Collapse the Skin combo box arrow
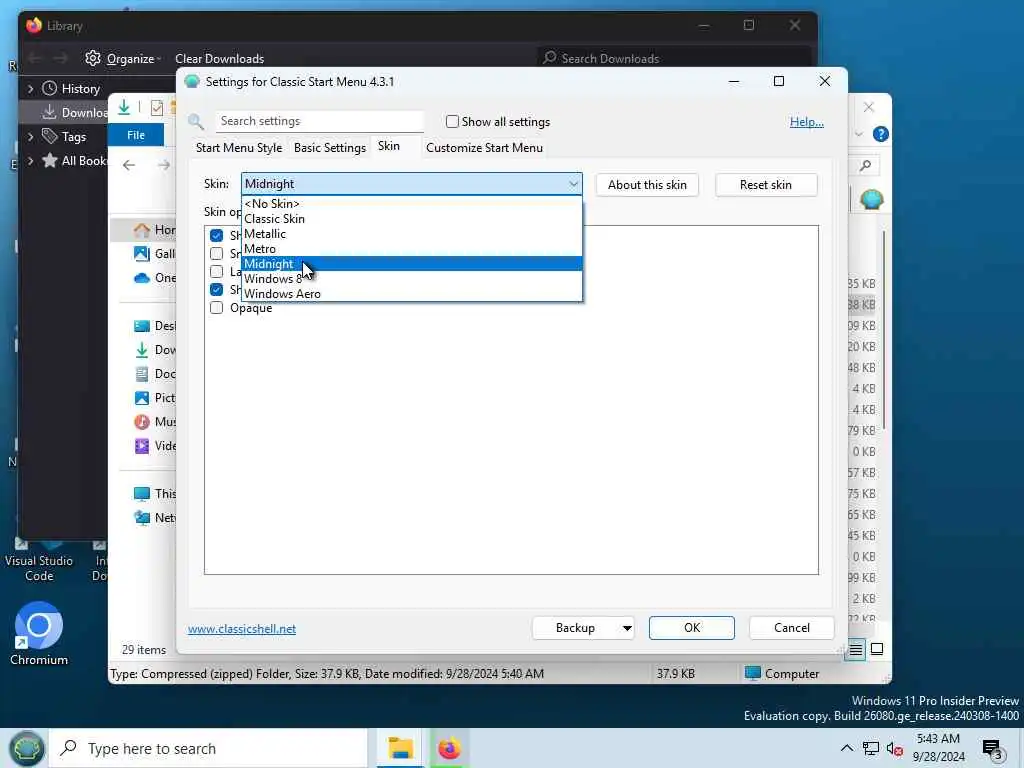This screenshot has width=1024, height=768. click(573, 184)
